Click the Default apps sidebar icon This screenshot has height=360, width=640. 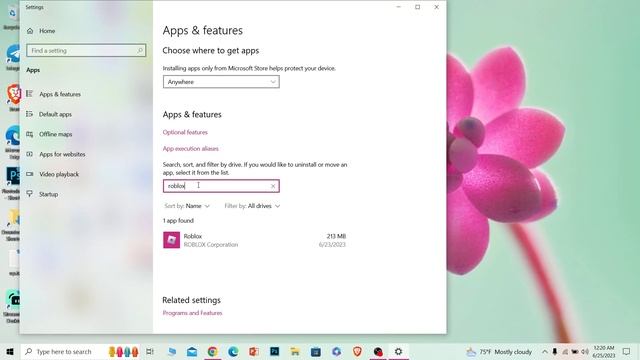coord(29,114)
